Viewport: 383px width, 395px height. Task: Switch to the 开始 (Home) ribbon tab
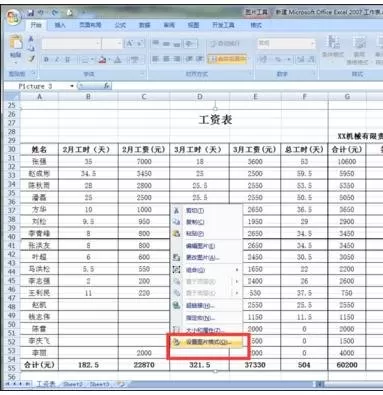click(36, 25)
